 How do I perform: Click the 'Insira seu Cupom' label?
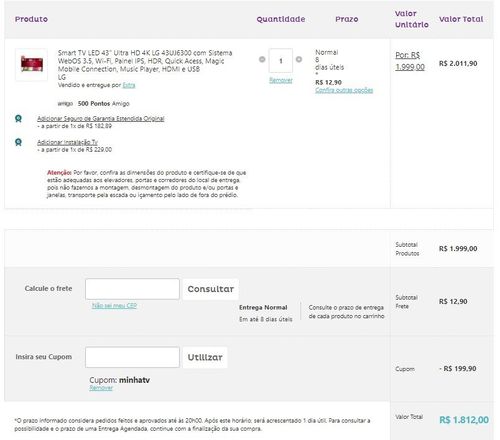point(43,357)
